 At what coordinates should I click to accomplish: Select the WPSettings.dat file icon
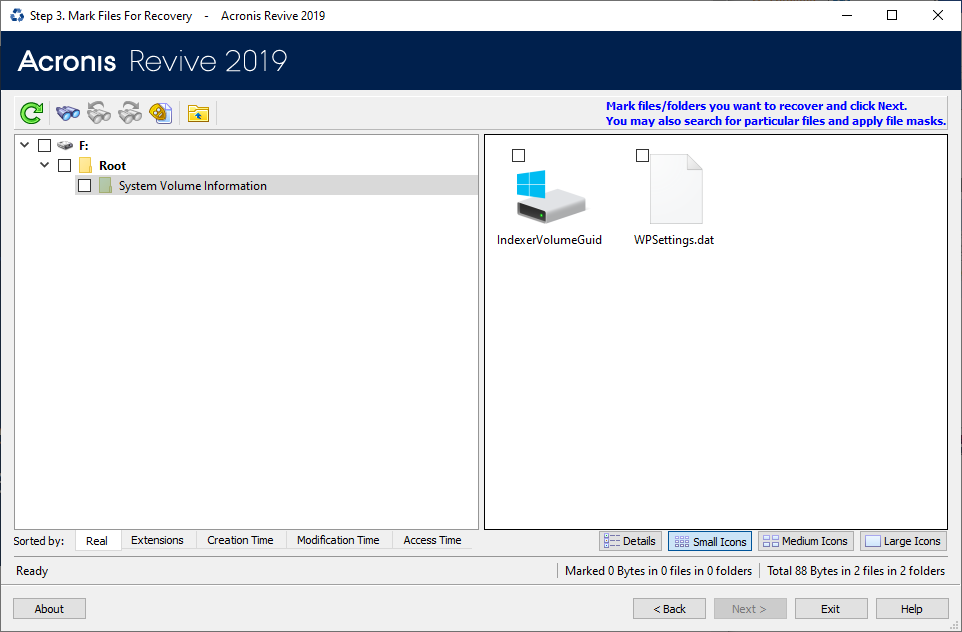[x=676, y=189]
